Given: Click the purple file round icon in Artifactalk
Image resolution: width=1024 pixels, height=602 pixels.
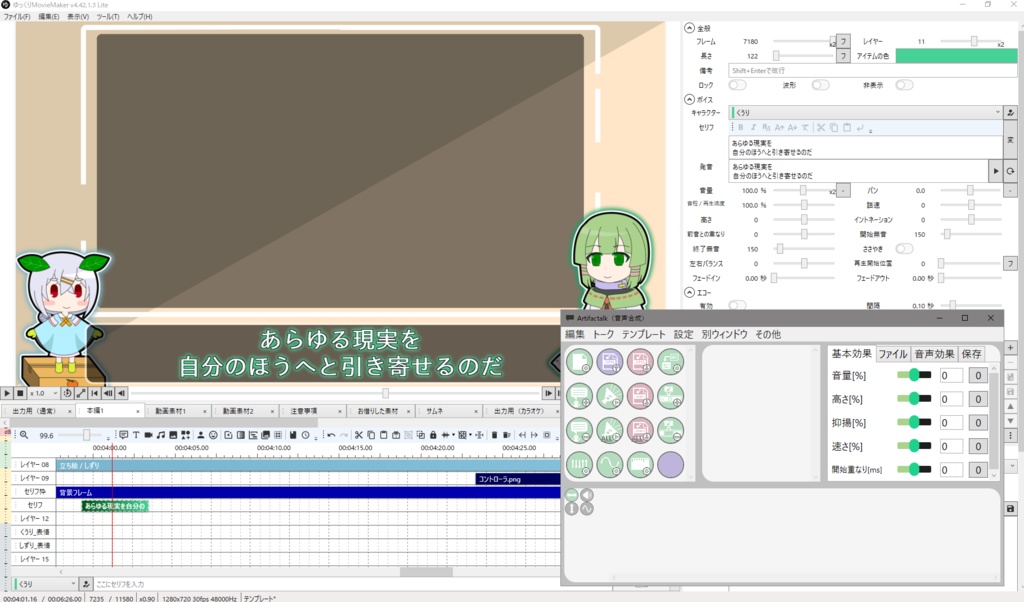Looking at the screenshot, I should [x=609, y=362].
